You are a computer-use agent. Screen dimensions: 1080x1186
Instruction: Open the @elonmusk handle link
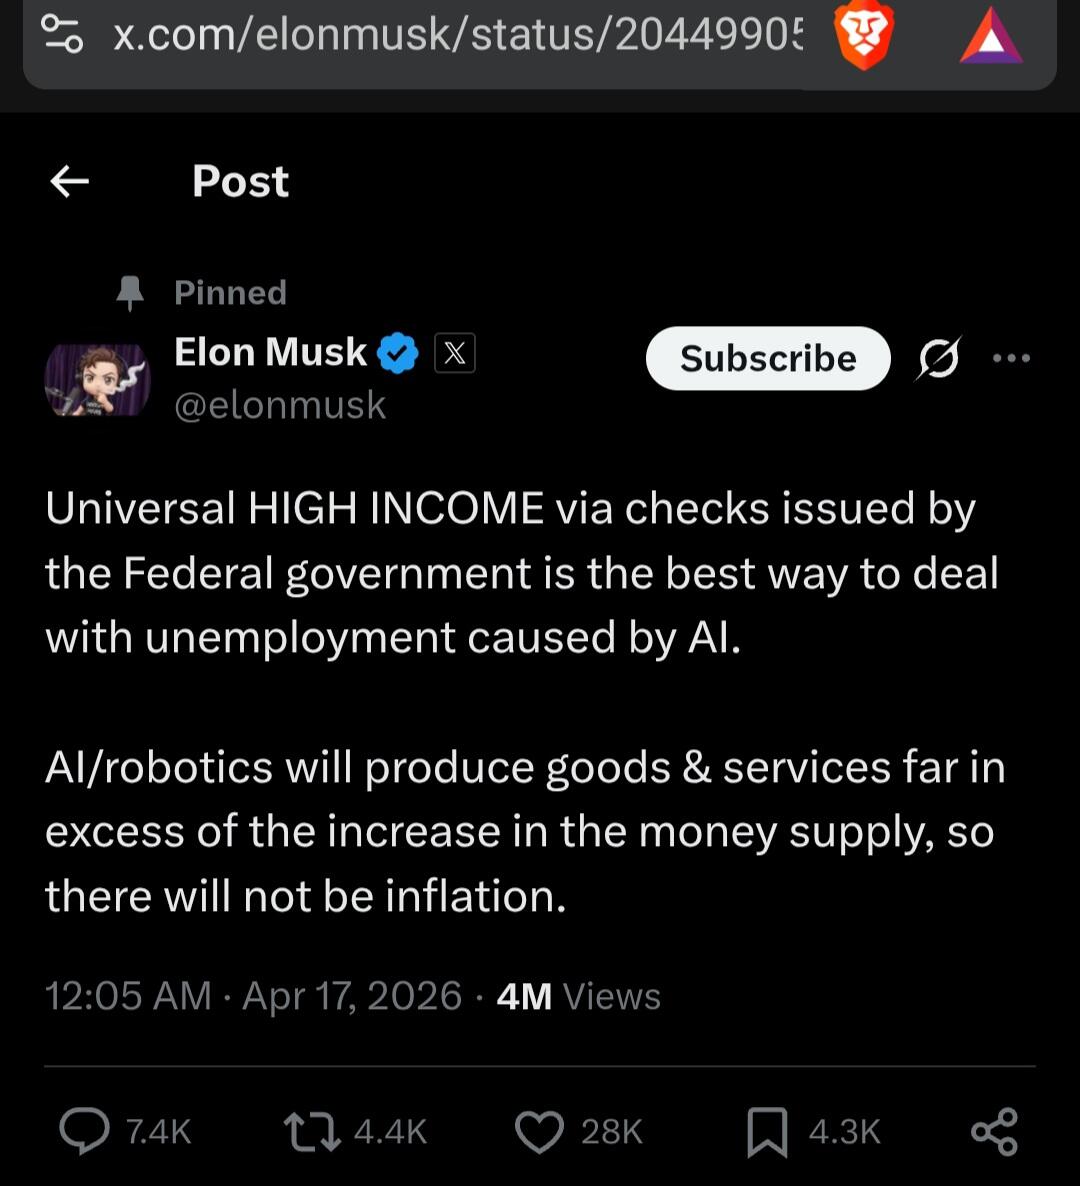point(280,405)
